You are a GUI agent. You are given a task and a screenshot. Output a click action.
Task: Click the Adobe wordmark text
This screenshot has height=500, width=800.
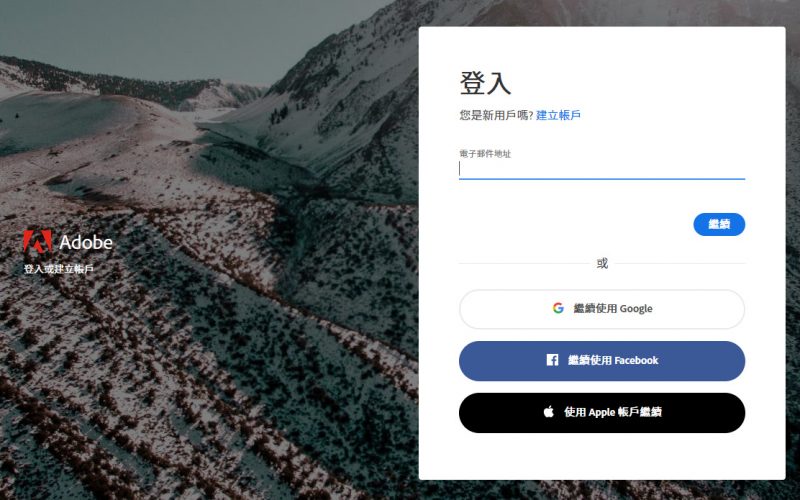(86, 242)
